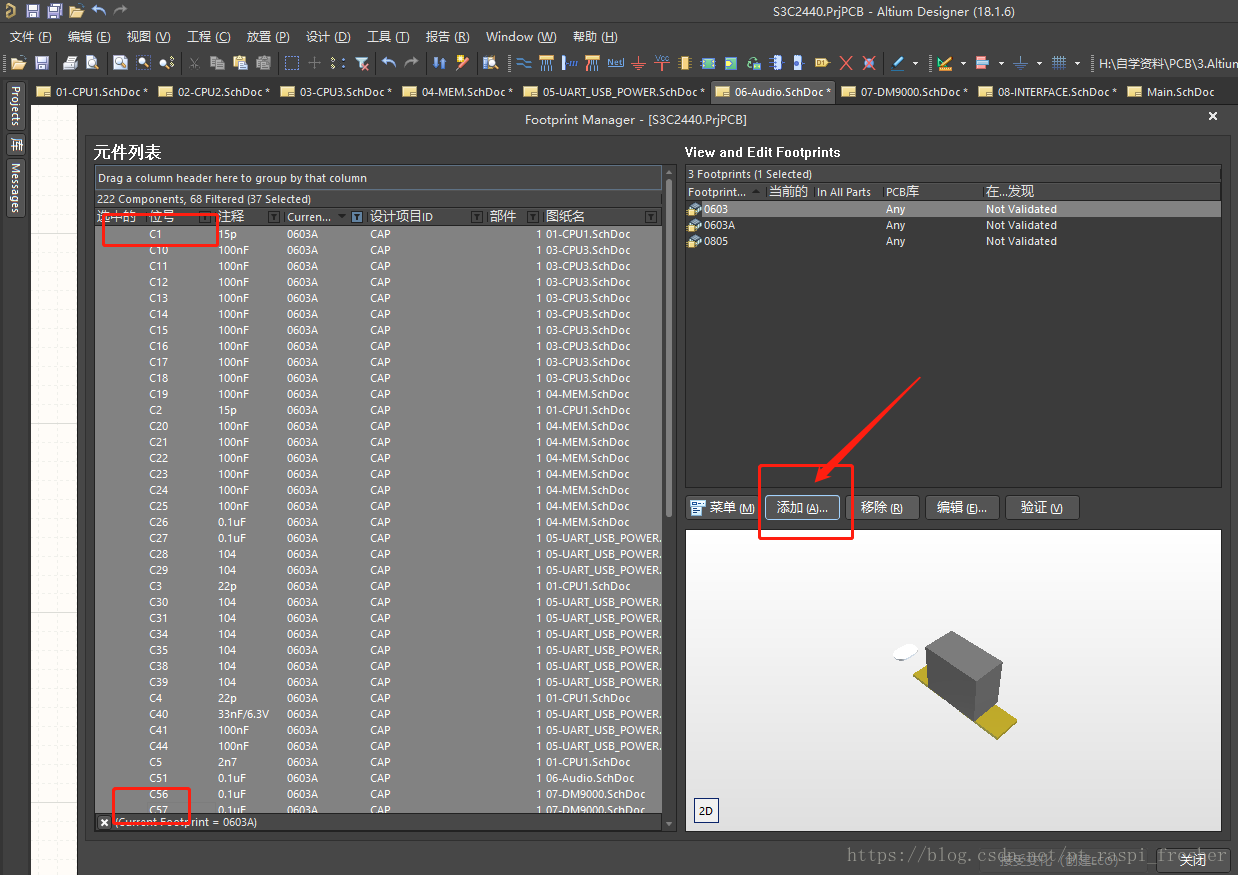Click the 菜单 (M) button

pyautogui.click(x=723, y=507)
